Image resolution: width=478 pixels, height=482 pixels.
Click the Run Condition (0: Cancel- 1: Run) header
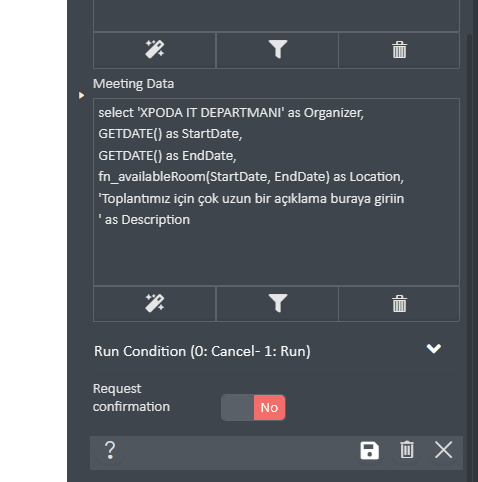coord(202,351)
